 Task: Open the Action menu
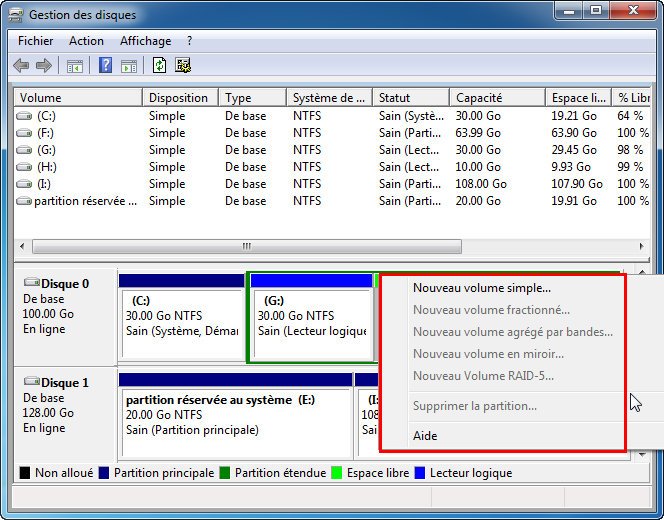click(x=86, y=41)
